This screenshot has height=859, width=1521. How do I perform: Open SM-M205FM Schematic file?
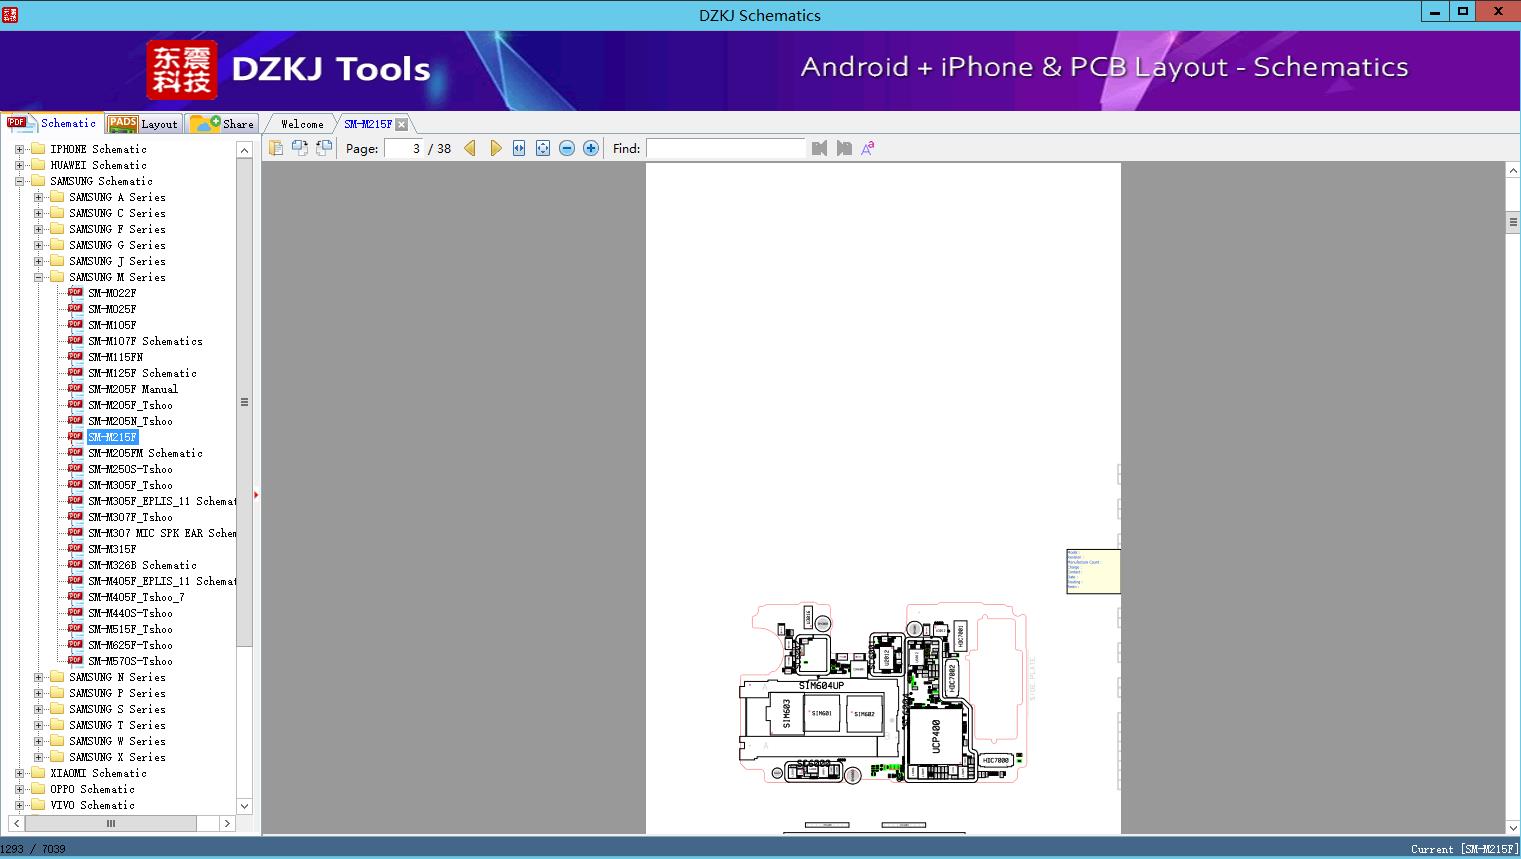point(145,453)
